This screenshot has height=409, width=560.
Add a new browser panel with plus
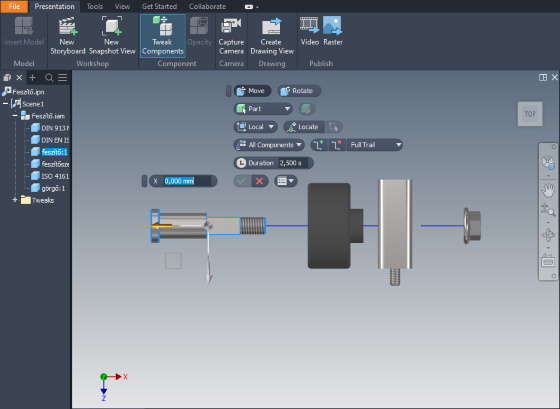[32, 77]
